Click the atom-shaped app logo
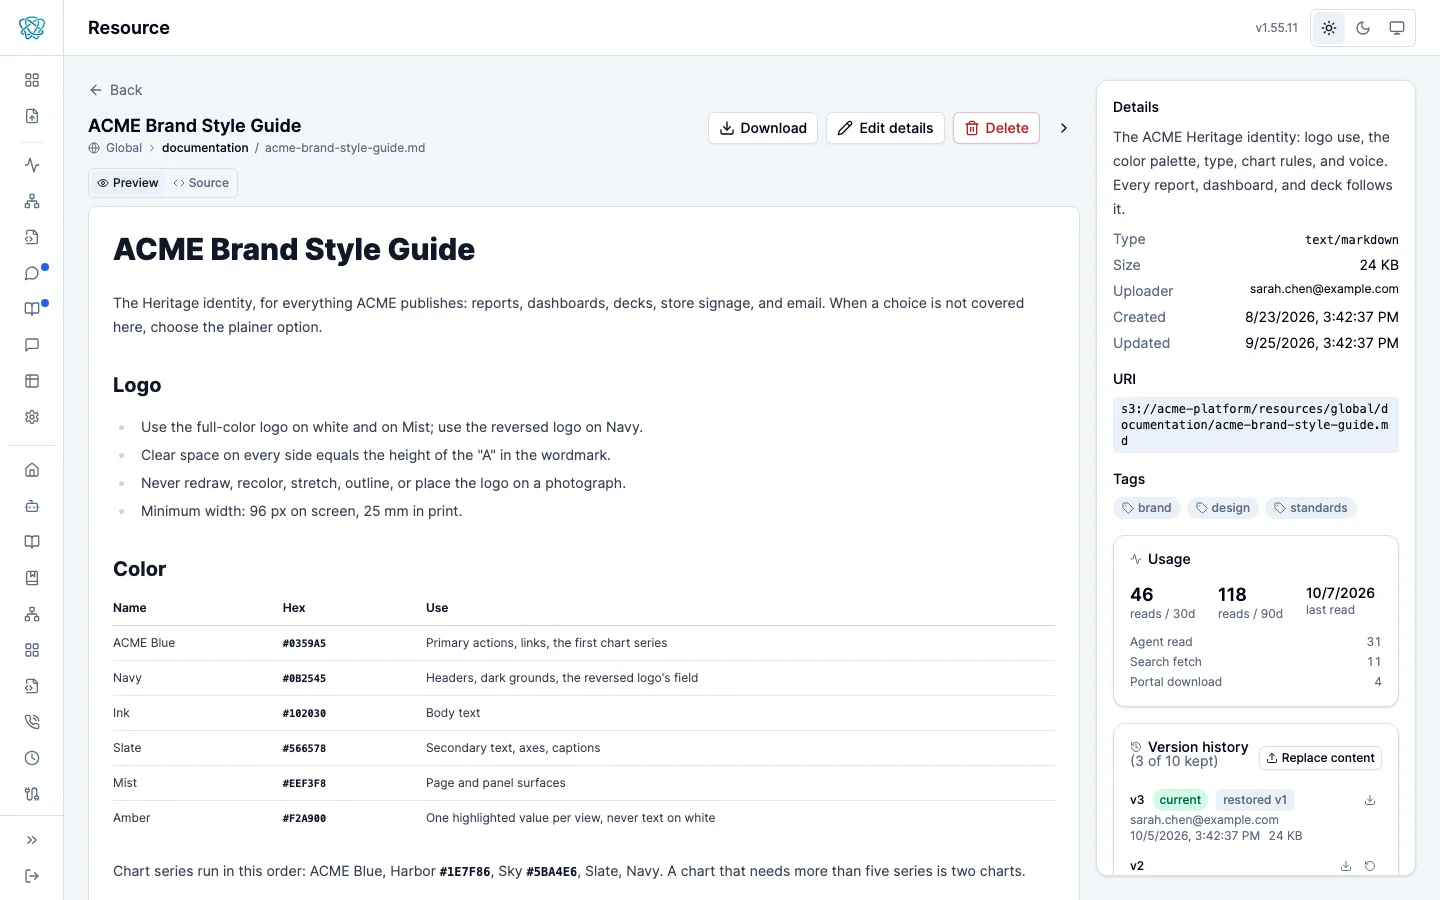 pyautogui.click(x=32, y=28)
